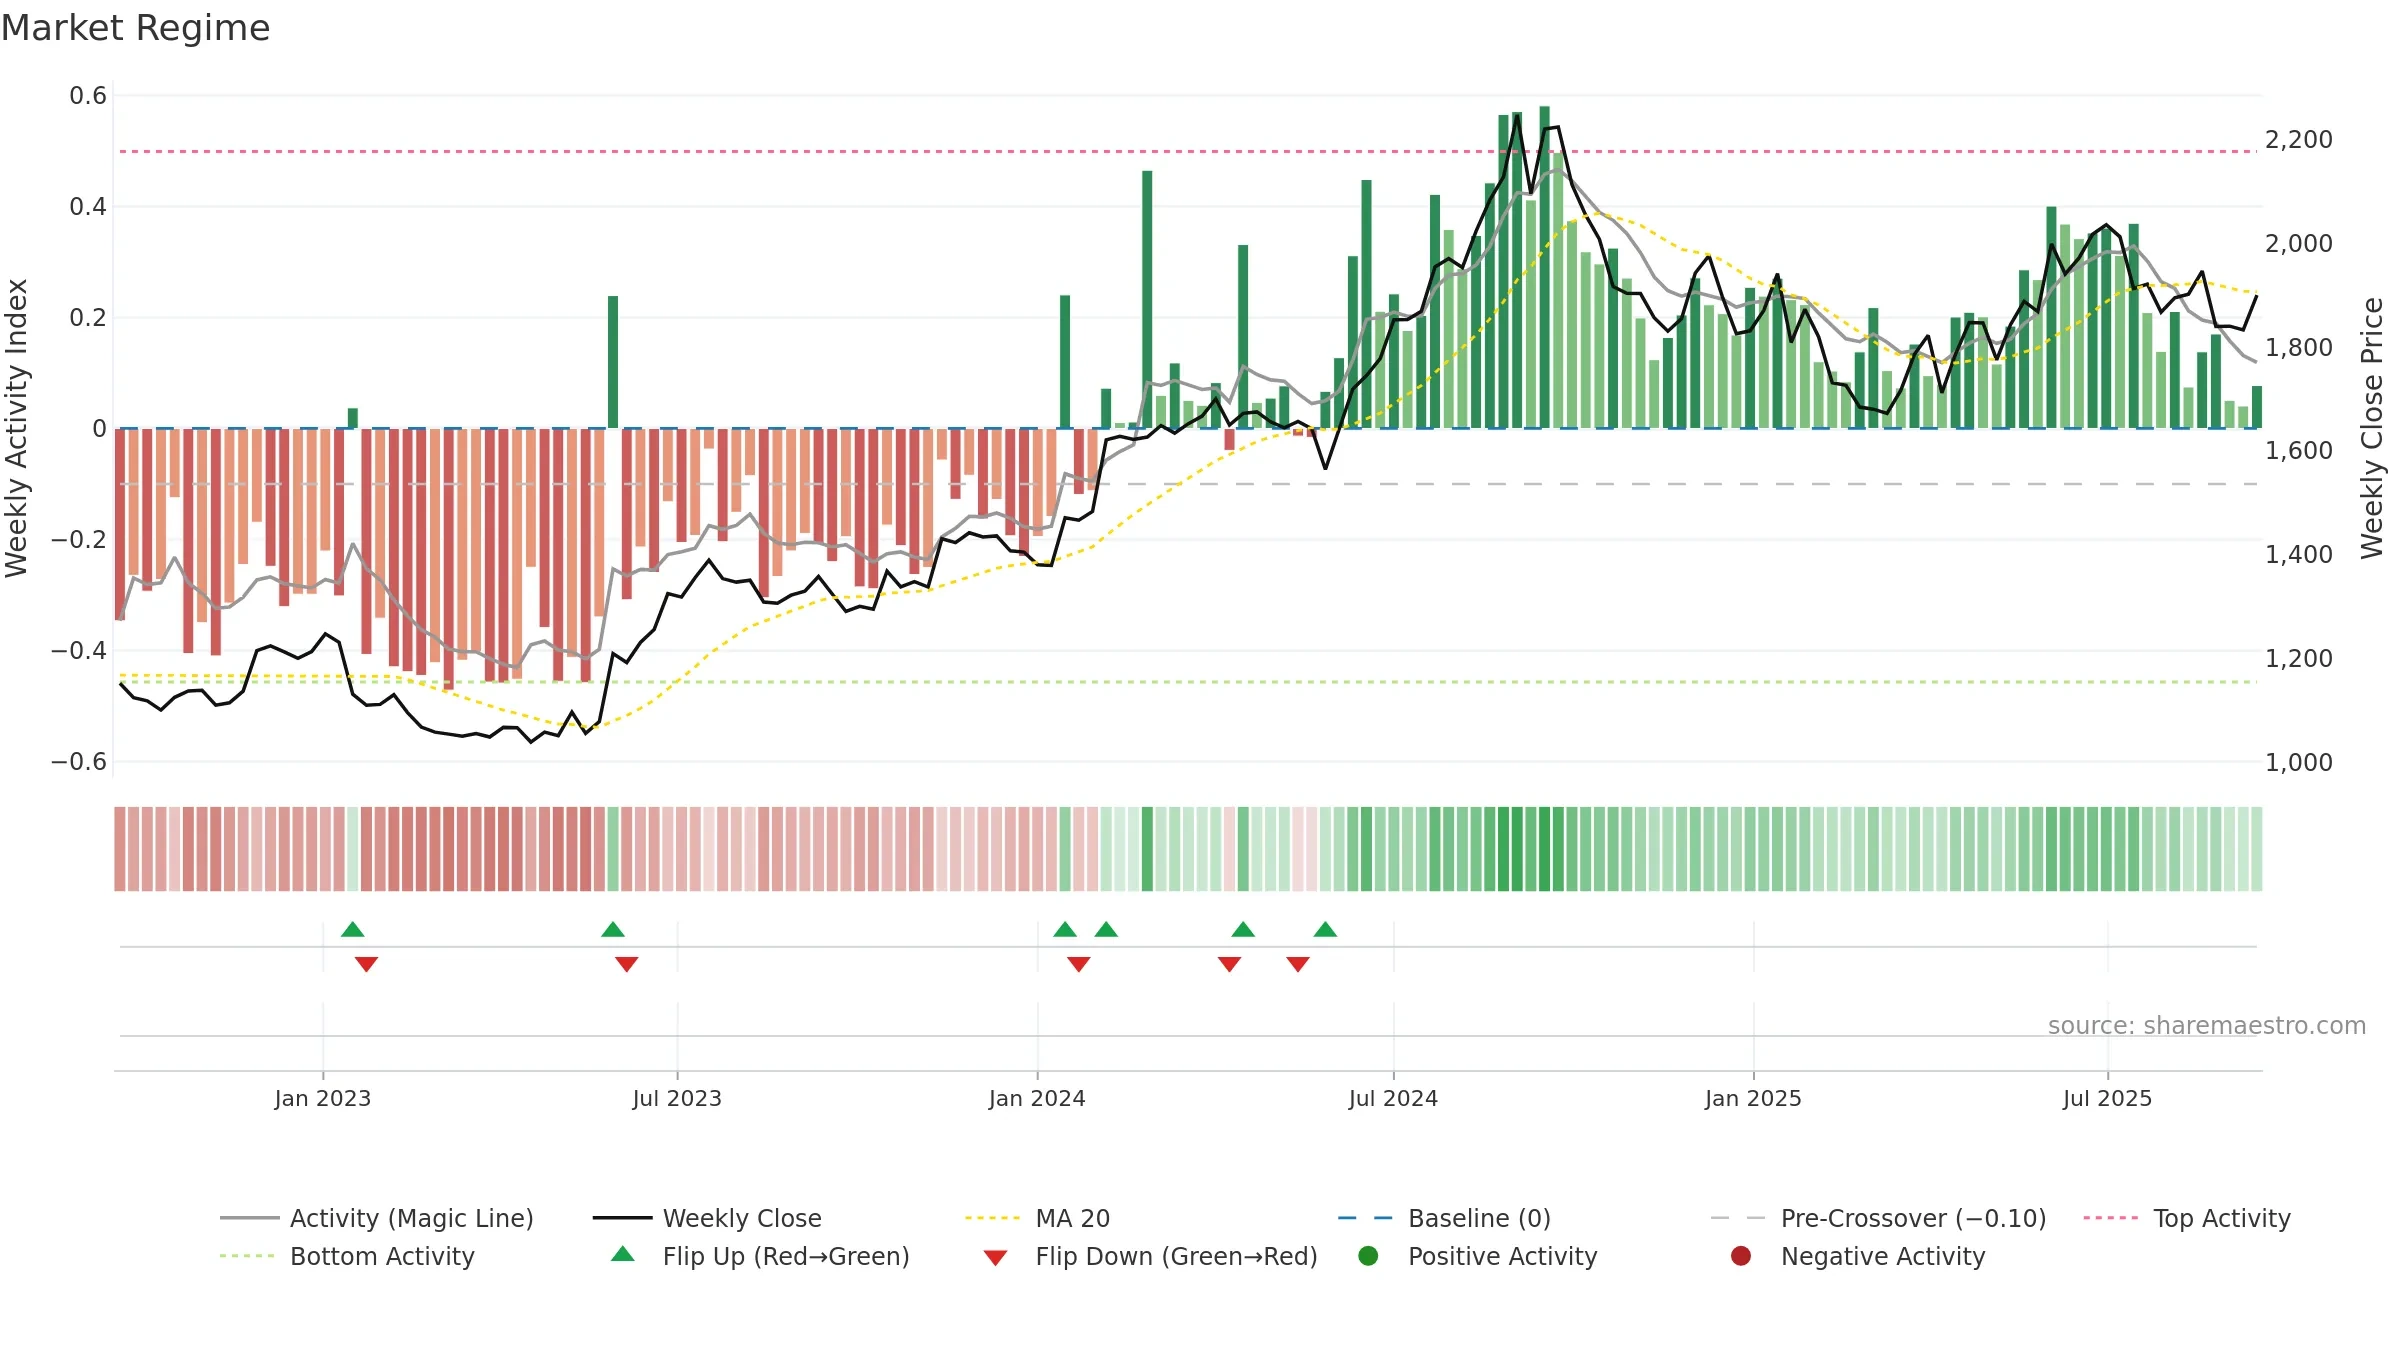Click the lone green activity bar in late May 2023
The width and height of the screenshot is (2400, 1350).
(613, 362)
